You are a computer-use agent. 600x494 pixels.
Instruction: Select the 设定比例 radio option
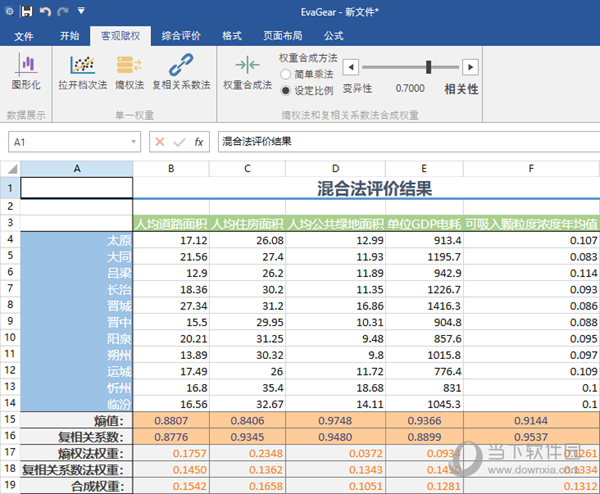coord(285,91)
